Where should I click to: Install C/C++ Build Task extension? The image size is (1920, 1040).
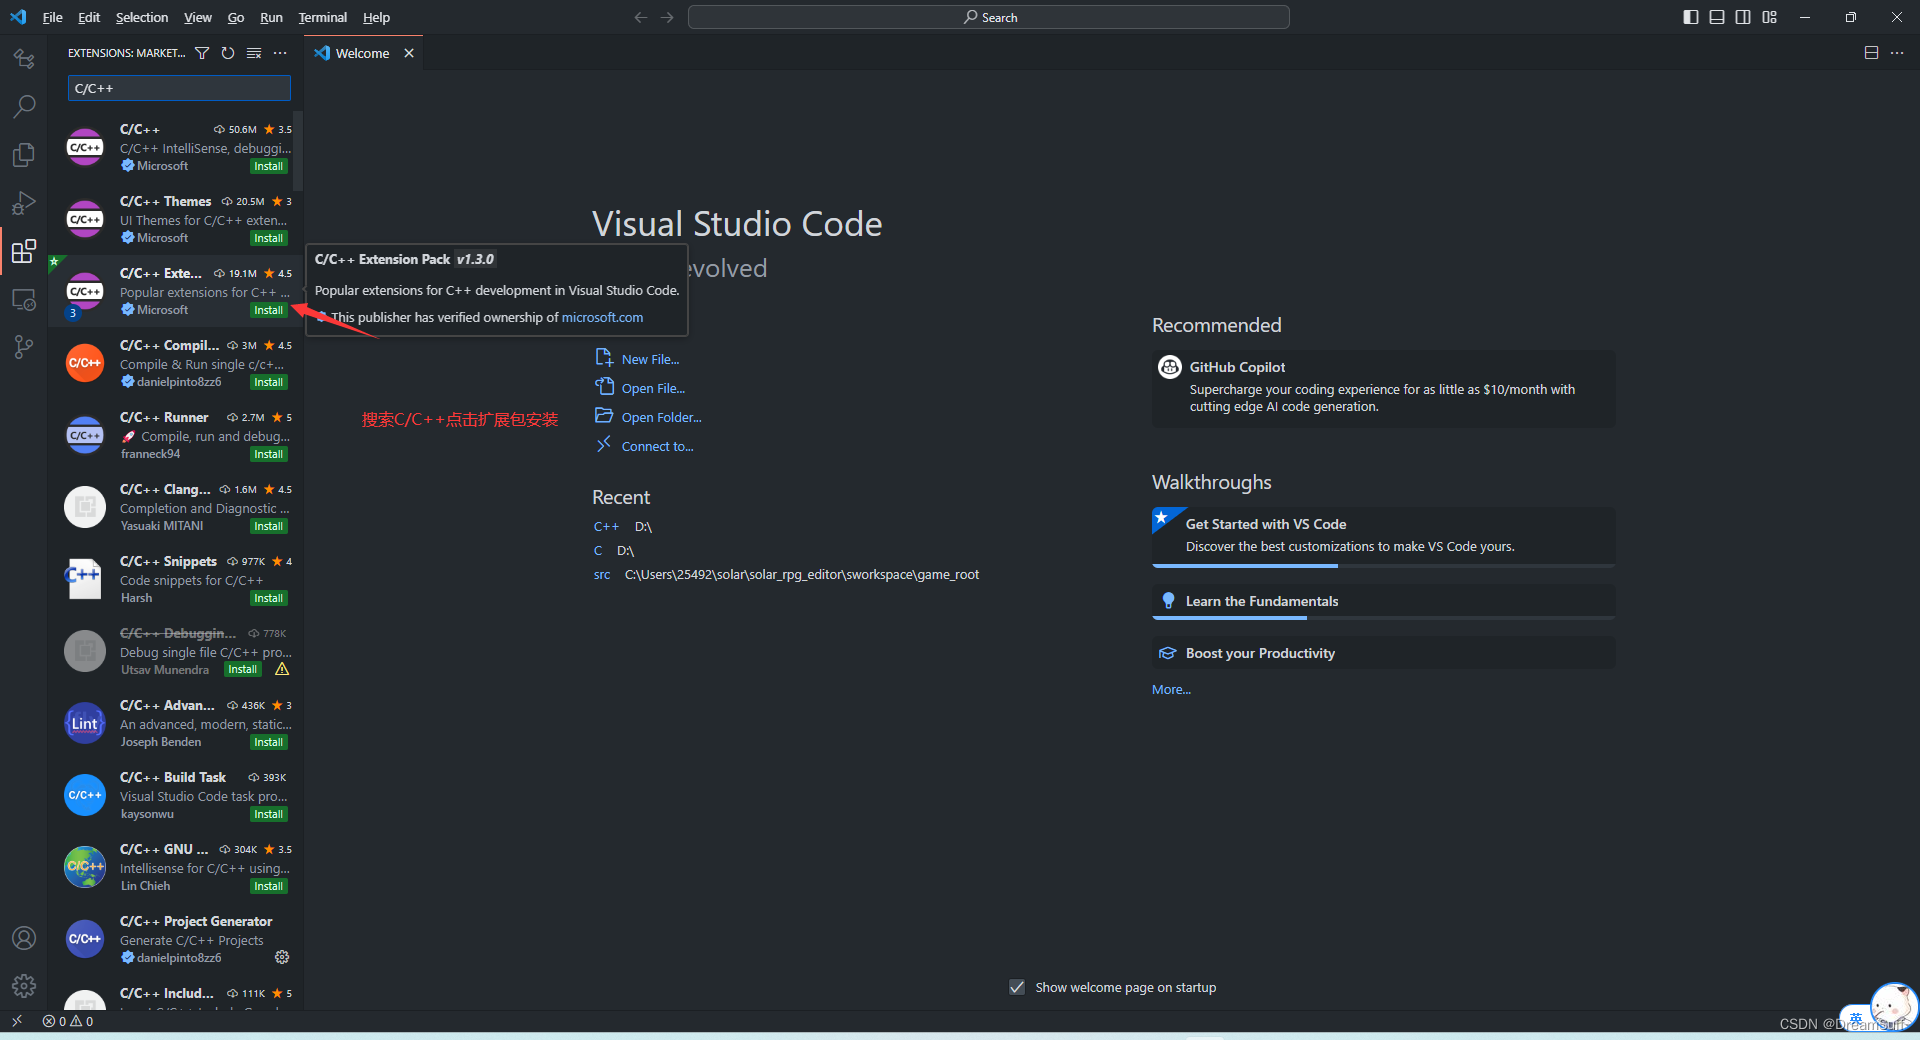pos(268,814)
